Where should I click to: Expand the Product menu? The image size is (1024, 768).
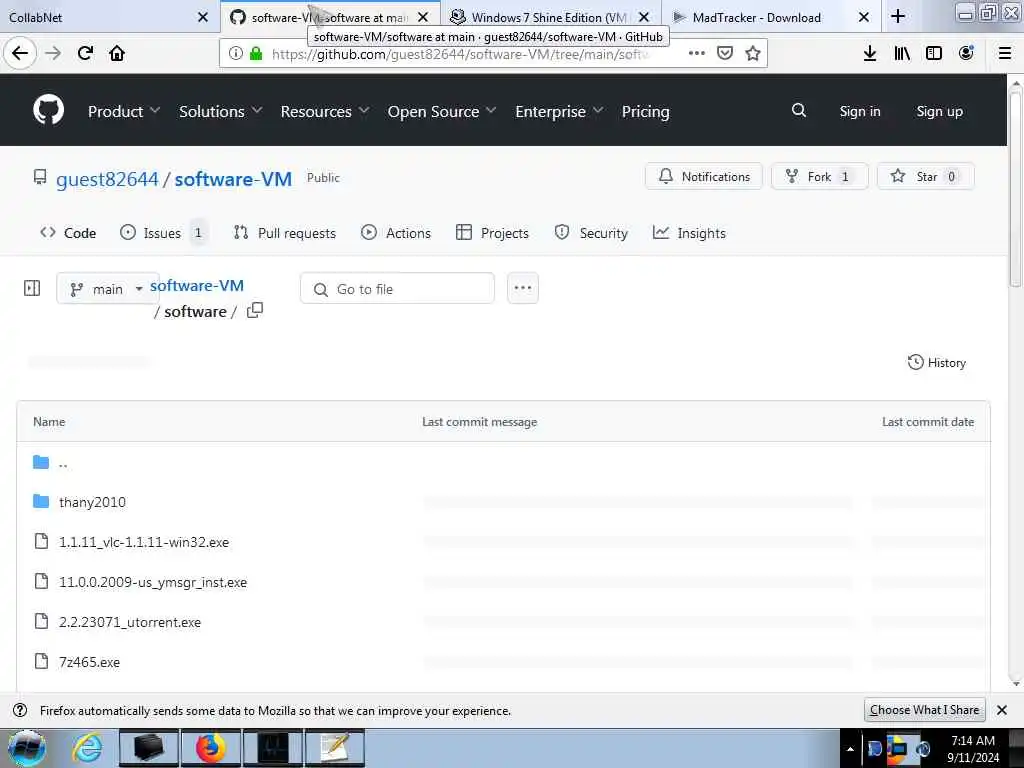[x=123, y=112]
